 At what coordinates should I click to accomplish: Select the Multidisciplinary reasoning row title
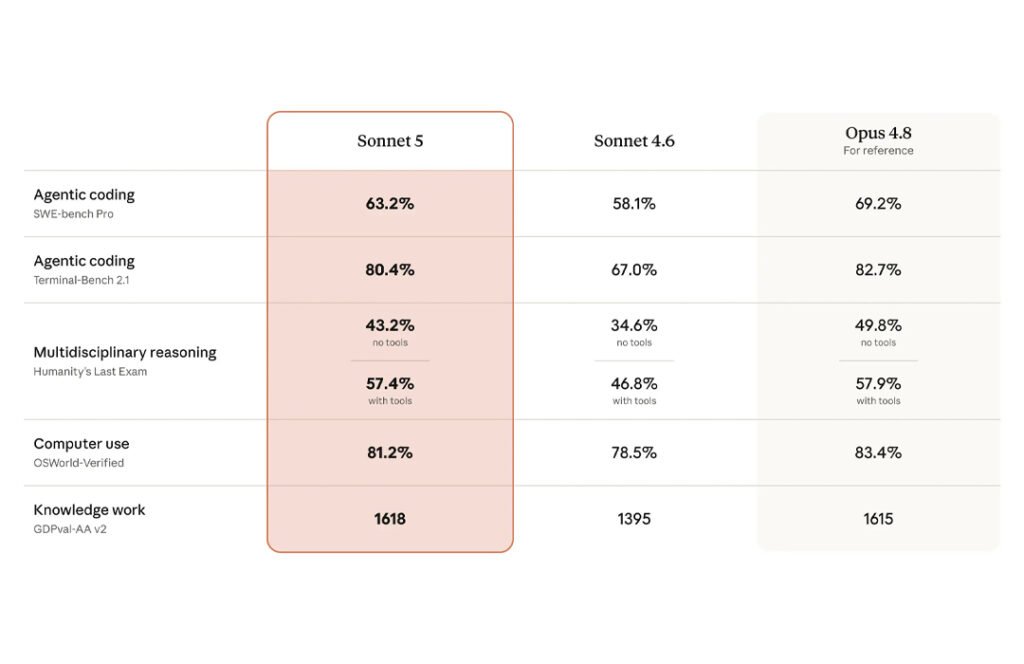point(125,353)
